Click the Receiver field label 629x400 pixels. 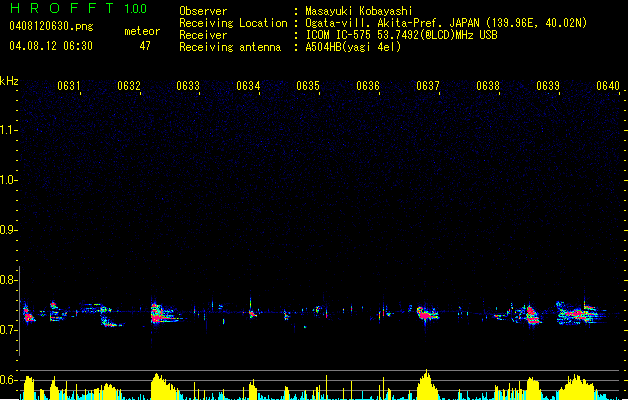[x=203, y=35]
